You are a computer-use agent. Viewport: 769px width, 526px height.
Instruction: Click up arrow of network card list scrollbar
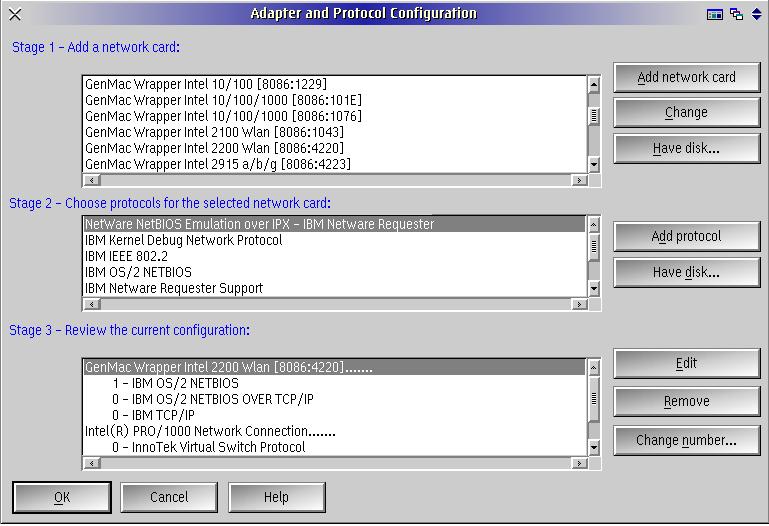tap(594, 84)
